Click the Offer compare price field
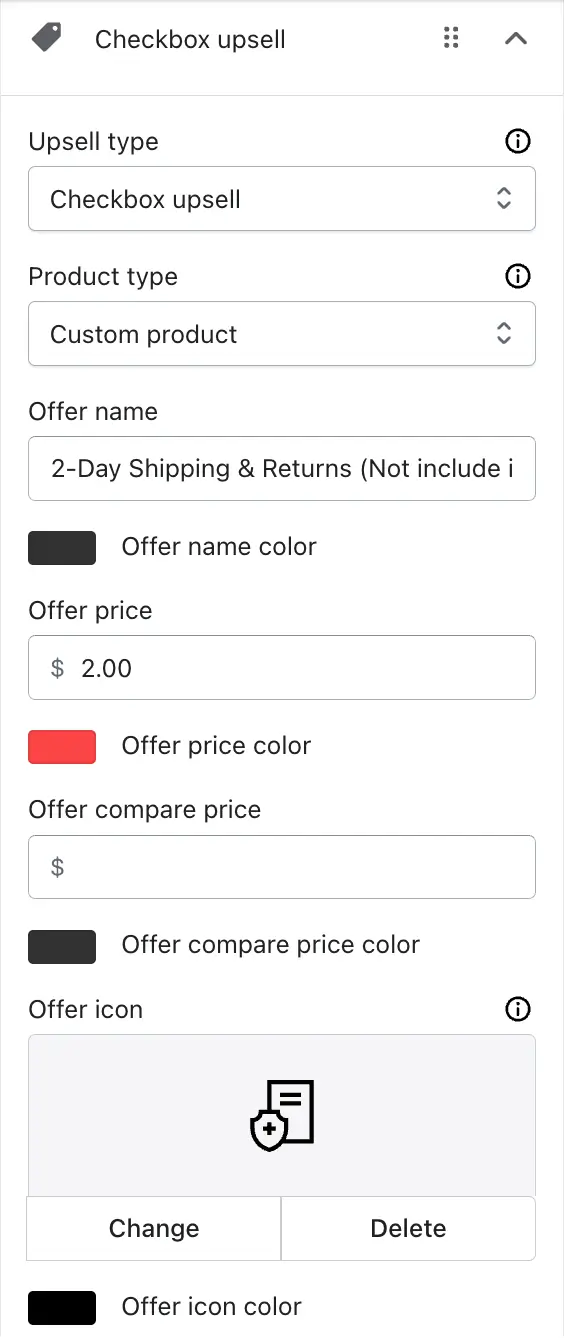This screenshot has height=1338, width=564. tap(282, 867)
